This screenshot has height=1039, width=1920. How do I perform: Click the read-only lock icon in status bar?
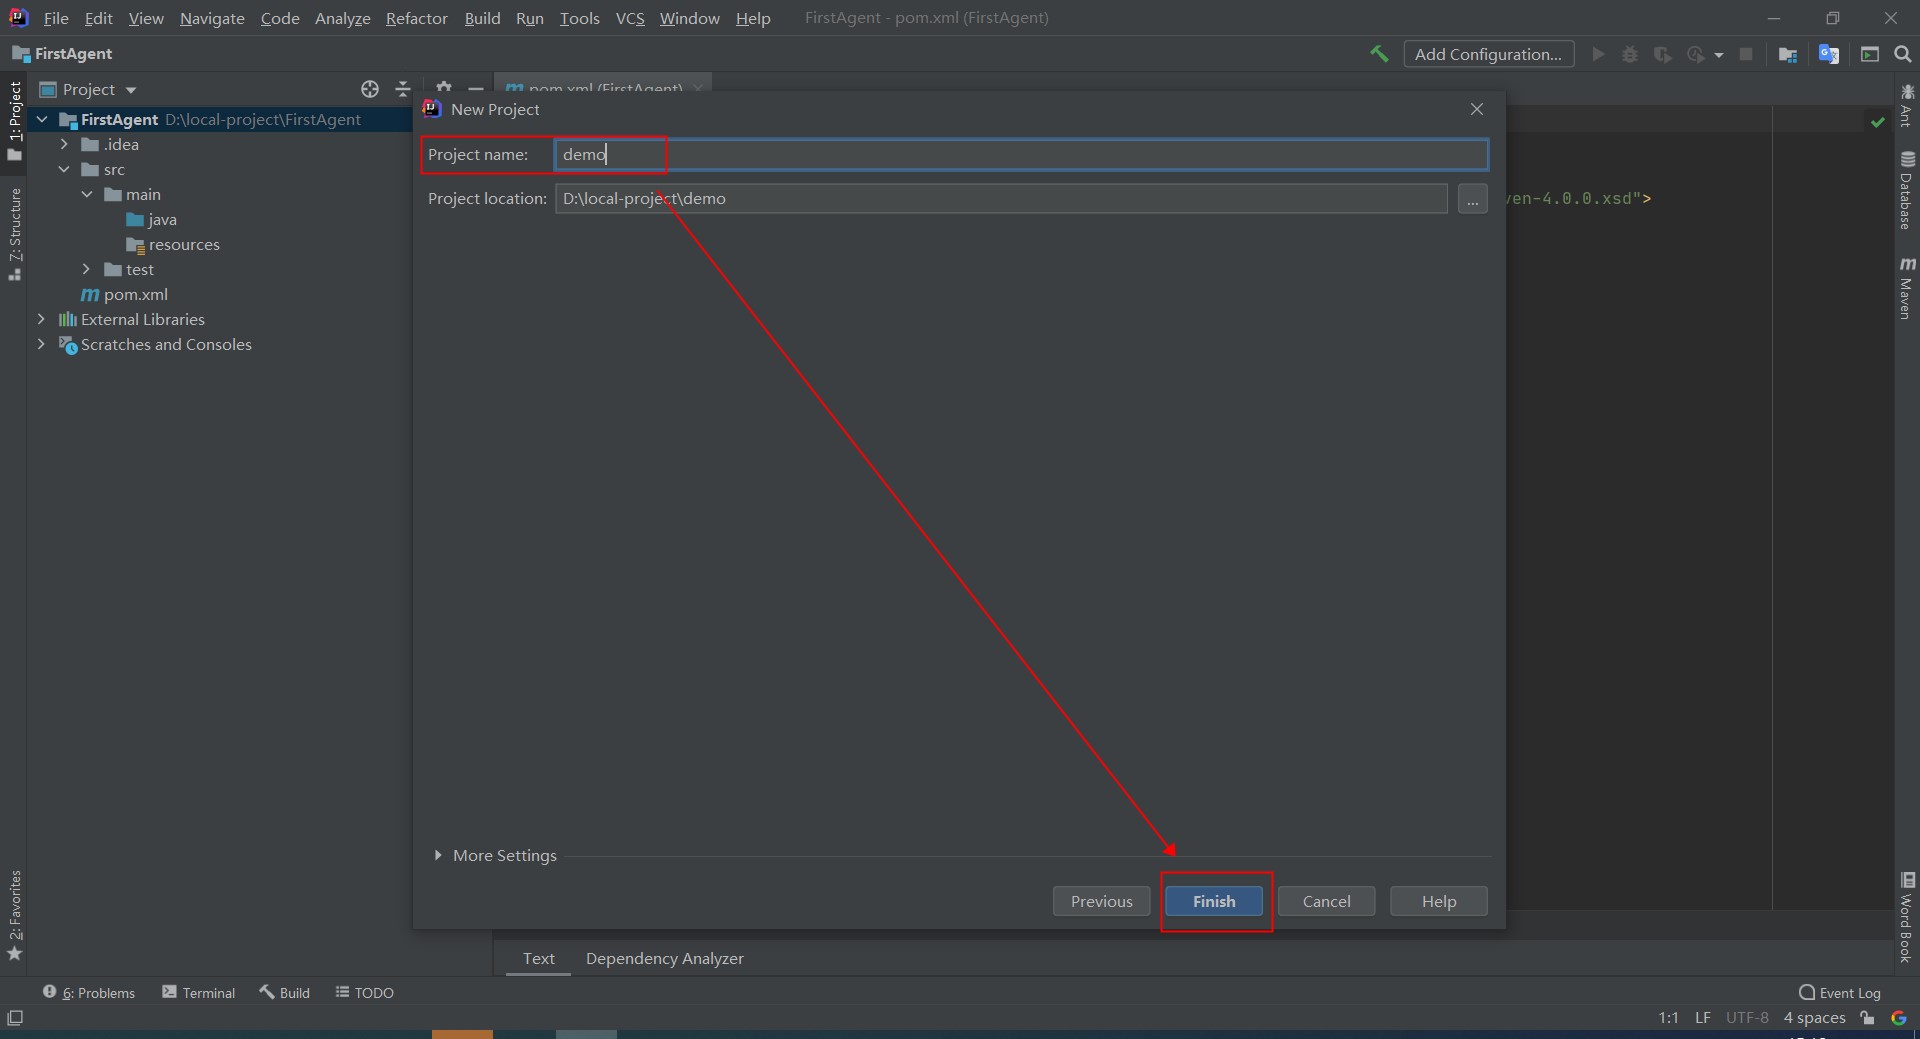point(1867,1018)
